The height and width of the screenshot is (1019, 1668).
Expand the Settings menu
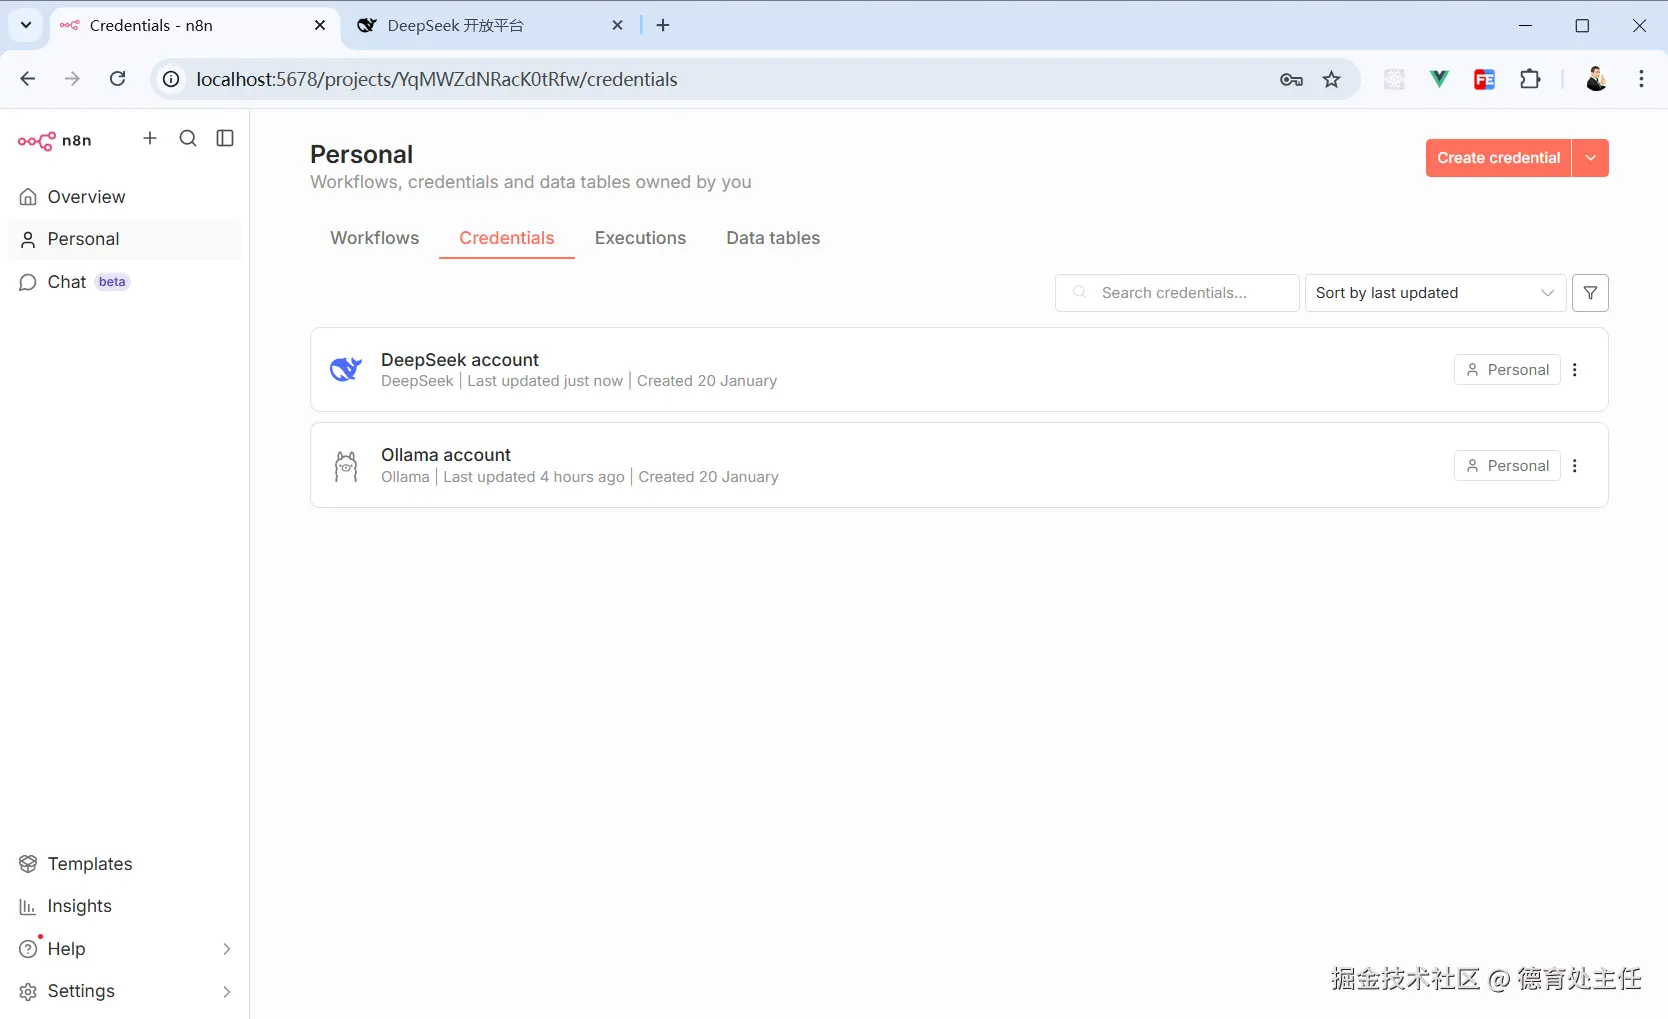(125, 991)
